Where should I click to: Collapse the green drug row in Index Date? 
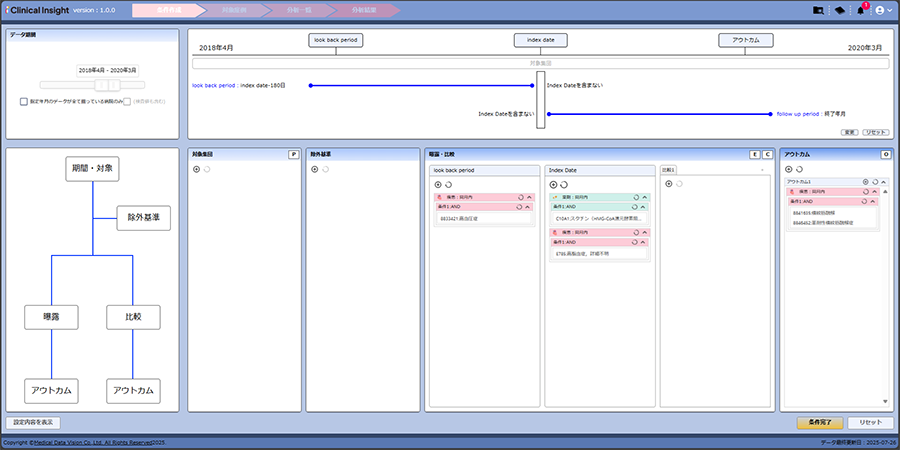click(645, 197)
